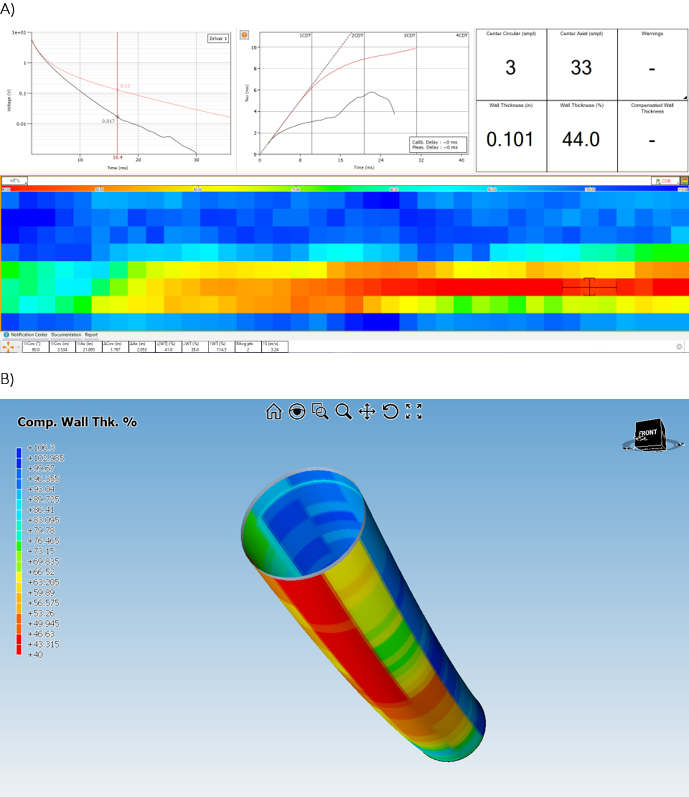Open the Documentation tab
Image resolution: width=689 pixels, height=797 pixels.
click(65, 334)
